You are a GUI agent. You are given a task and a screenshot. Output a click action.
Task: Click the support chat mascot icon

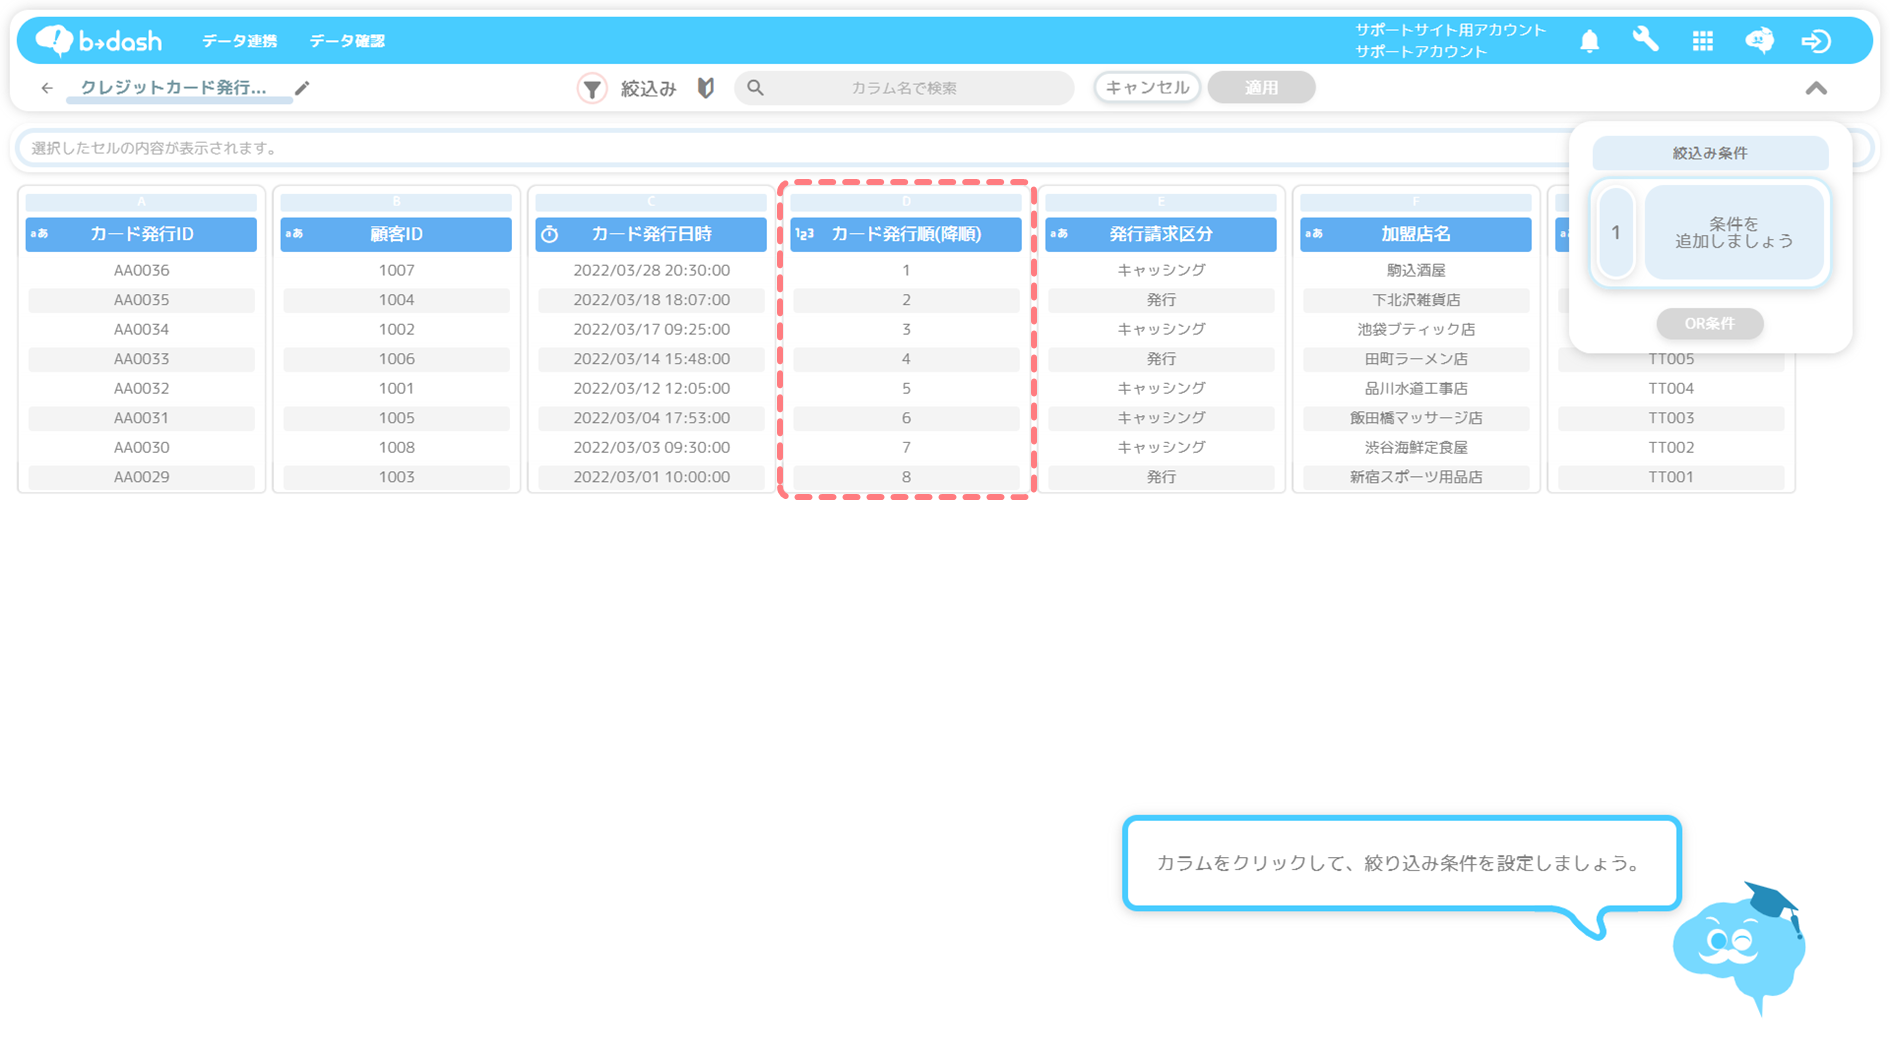click(1759, 40)
